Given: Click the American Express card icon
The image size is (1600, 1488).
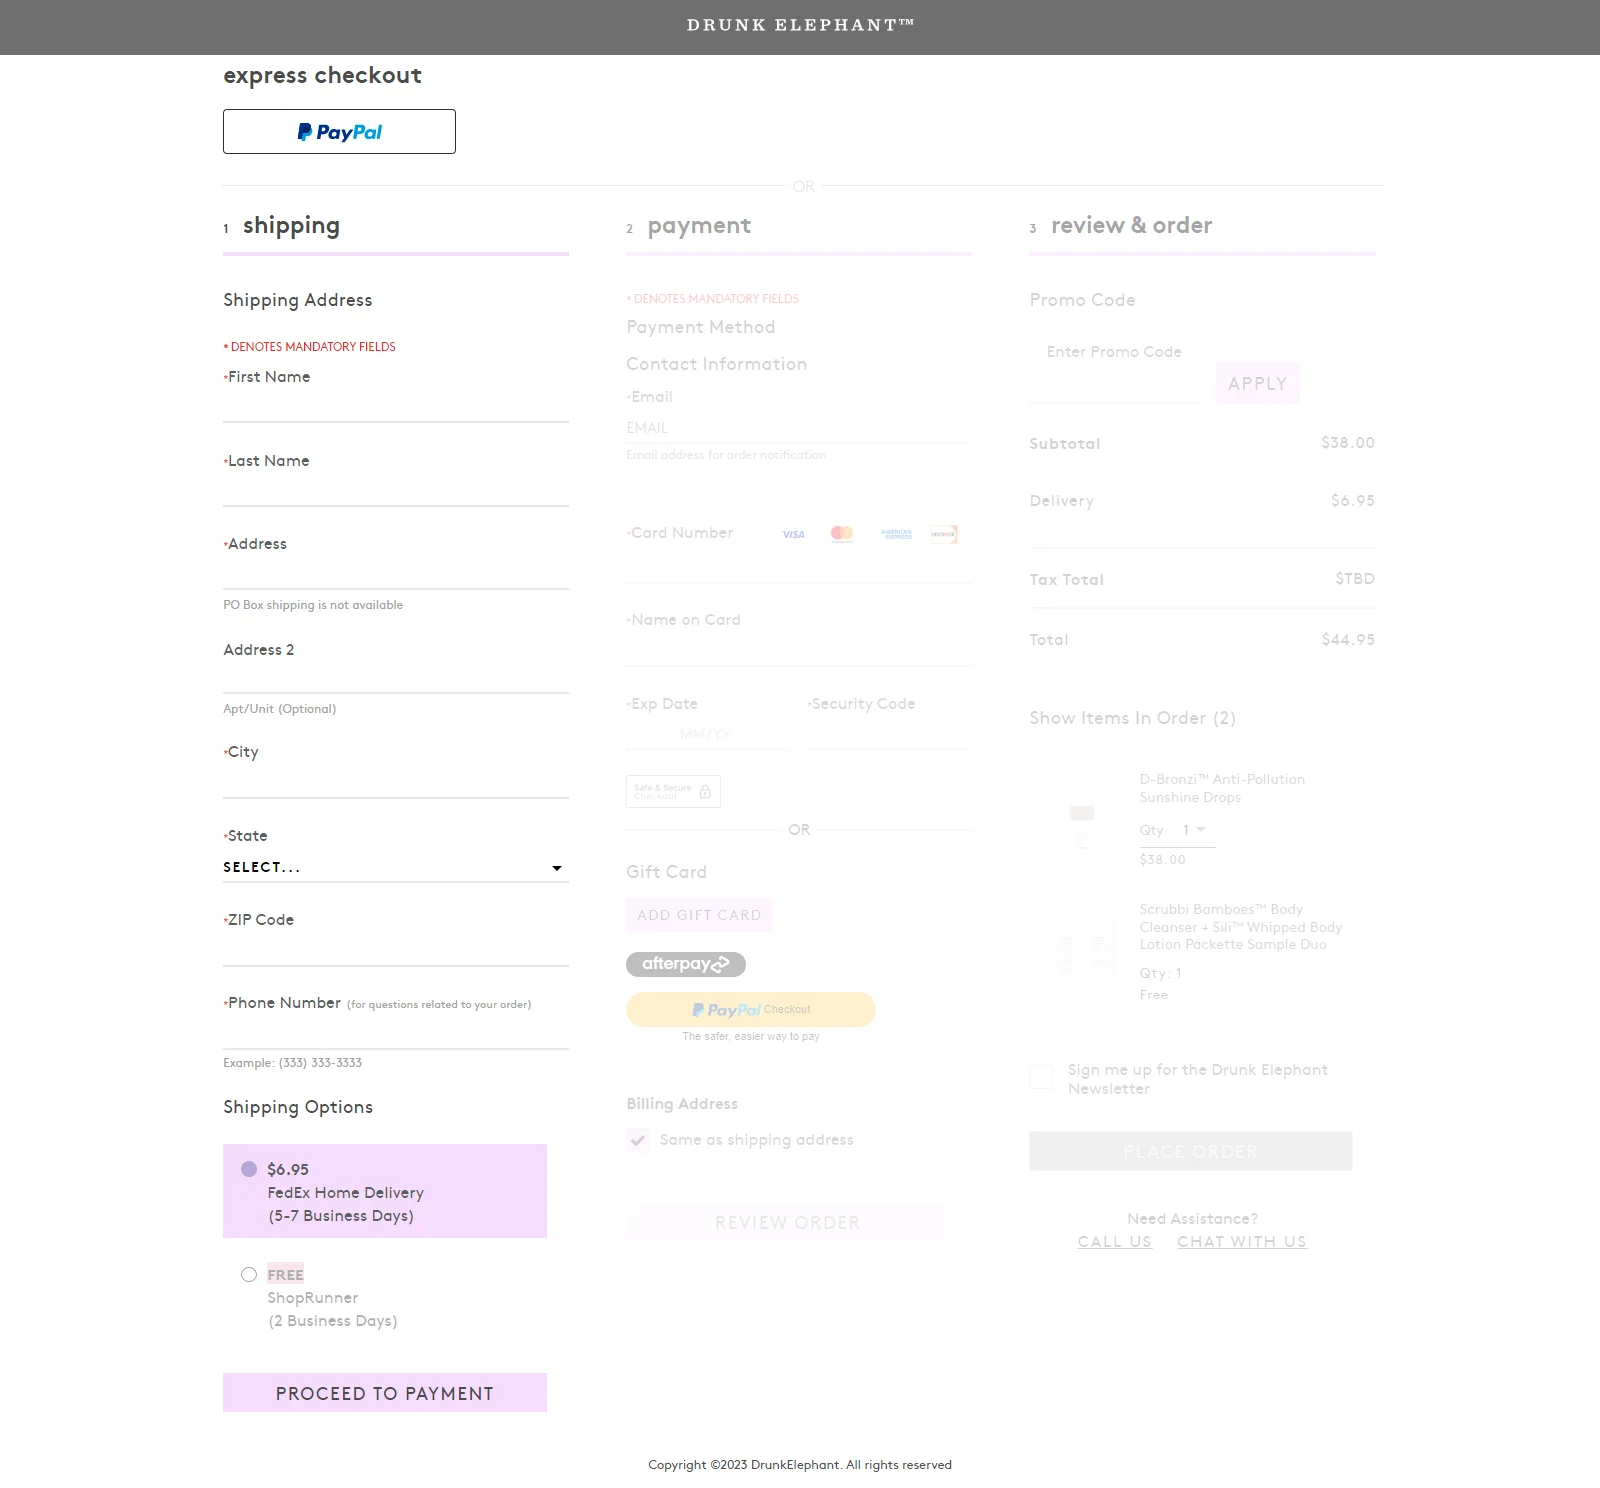Looking at the screenshot, I should pyautogui.click(x=896, y=534).
